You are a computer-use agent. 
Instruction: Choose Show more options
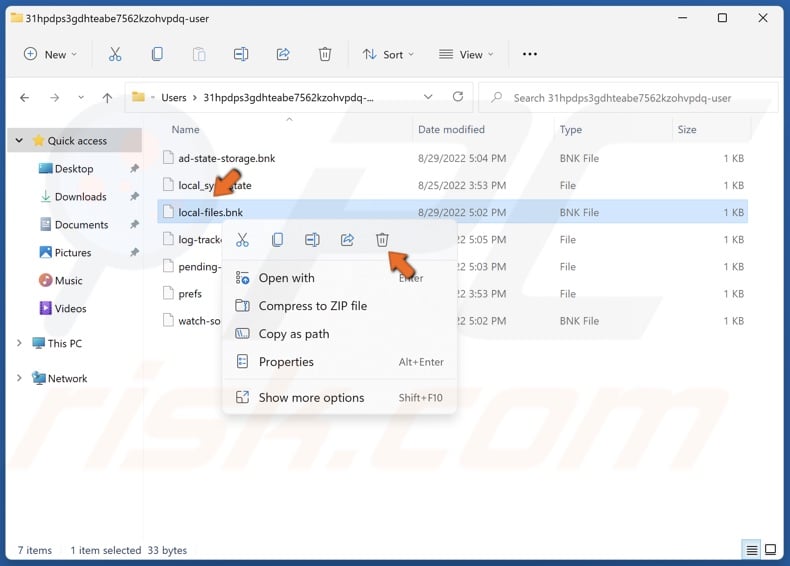coord(340,398)
